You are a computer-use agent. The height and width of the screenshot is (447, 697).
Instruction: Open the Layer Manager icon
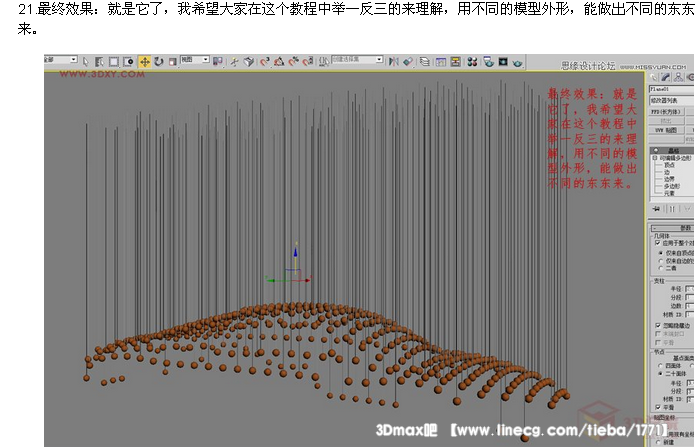pyautogui.click(x=424, y=61)
